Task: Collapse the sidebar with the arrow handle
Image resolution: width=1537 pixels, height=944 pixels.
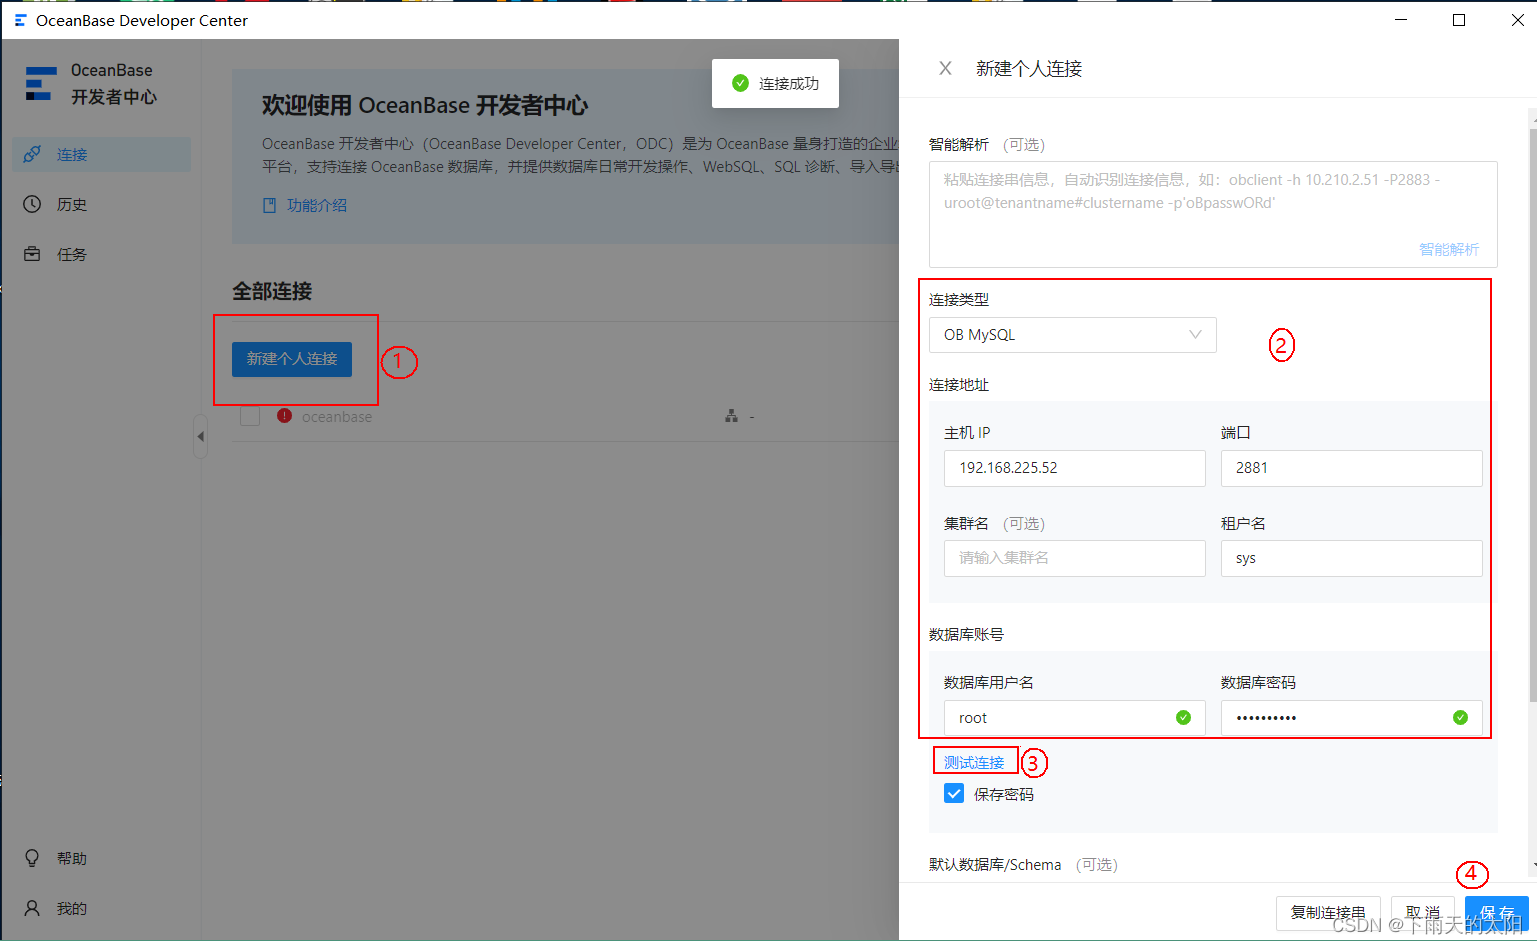Action: pos(200,437)
